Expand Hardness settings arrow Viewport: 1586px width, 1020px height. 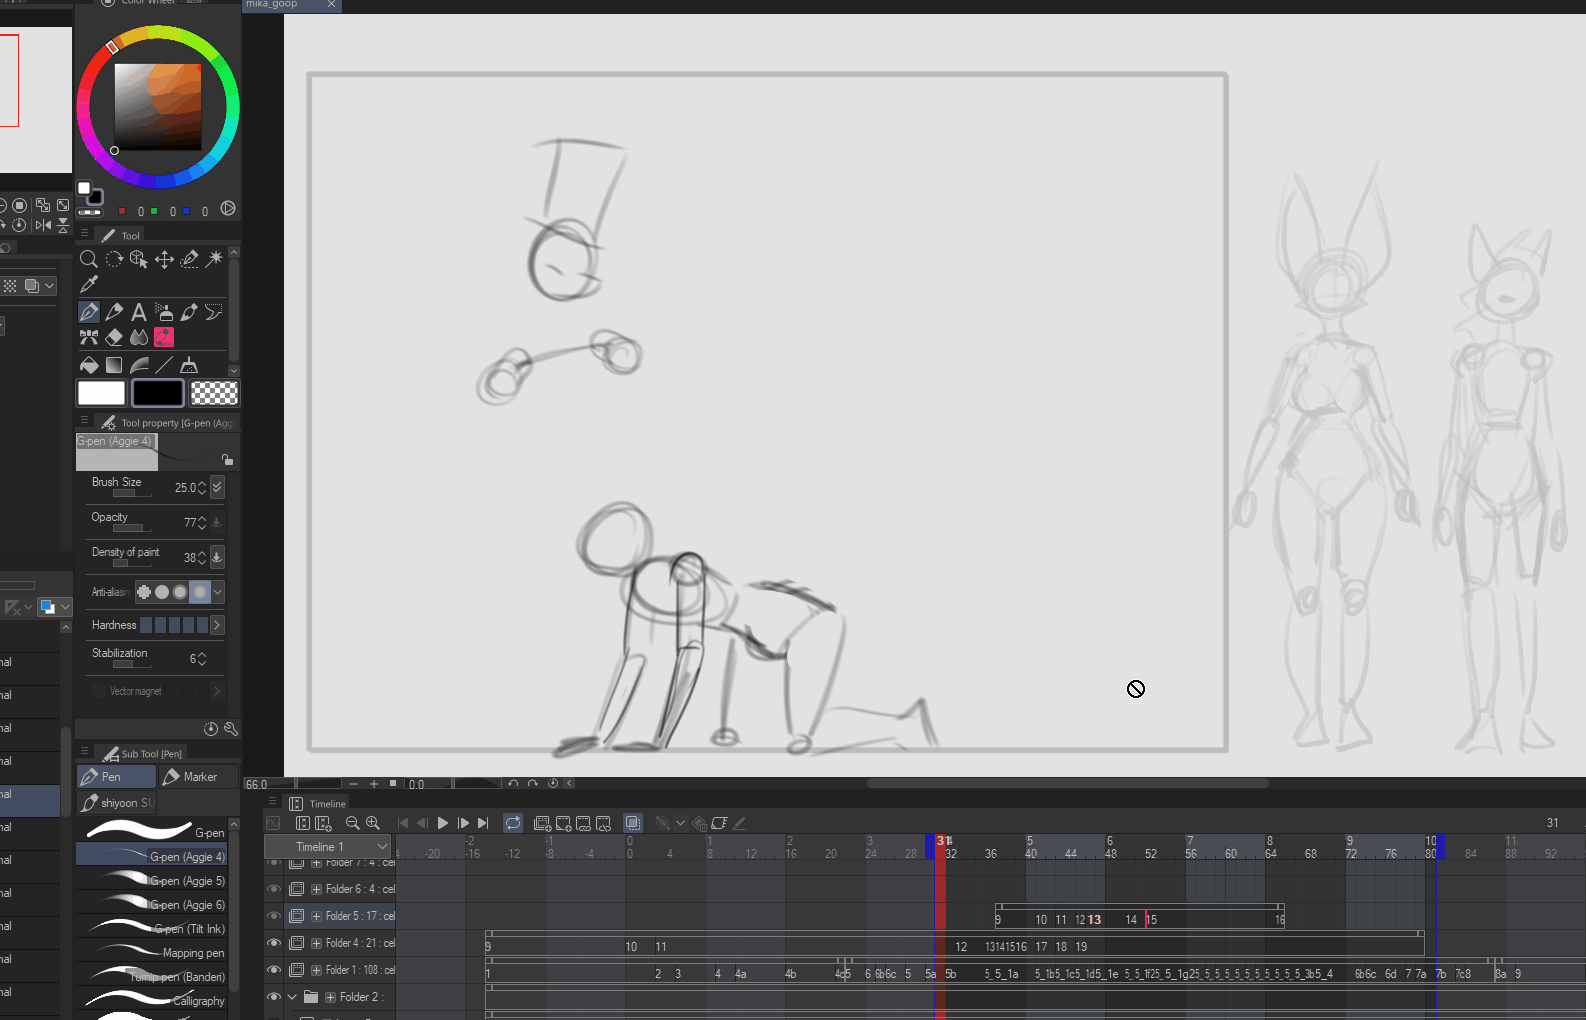(217, 625)
